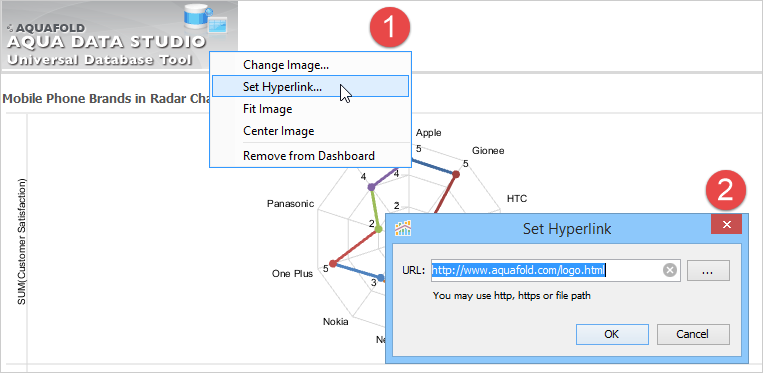
Task: Click the SUM(Customer Satisfaction) axis title
Action: coord(21,241)
